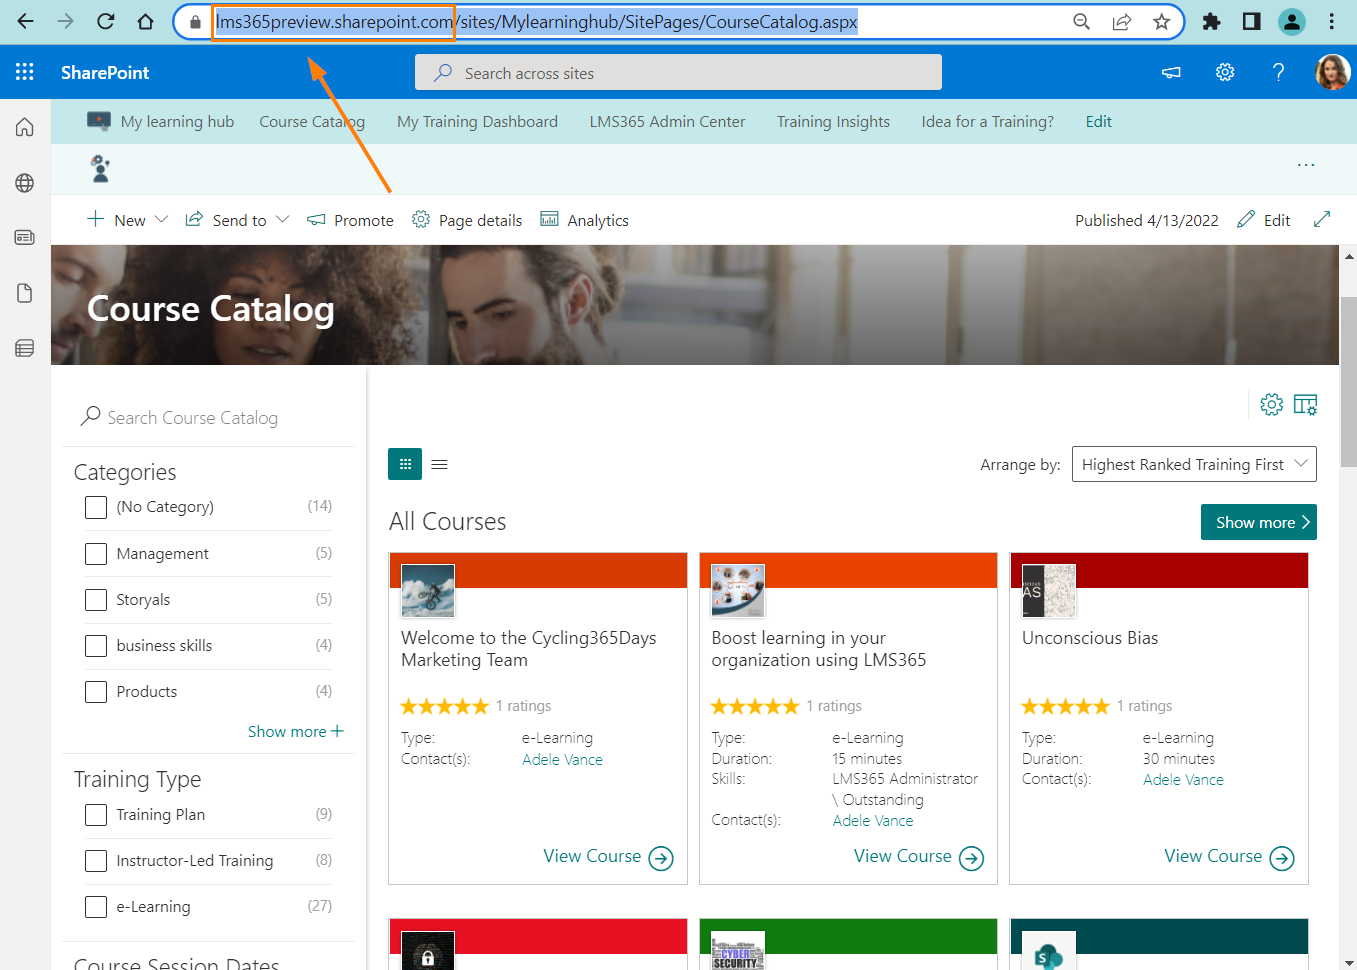The height and width of the screenshot is (970, 1357).
Task: Open My files page icon in left rail
Action: point(25,293)
